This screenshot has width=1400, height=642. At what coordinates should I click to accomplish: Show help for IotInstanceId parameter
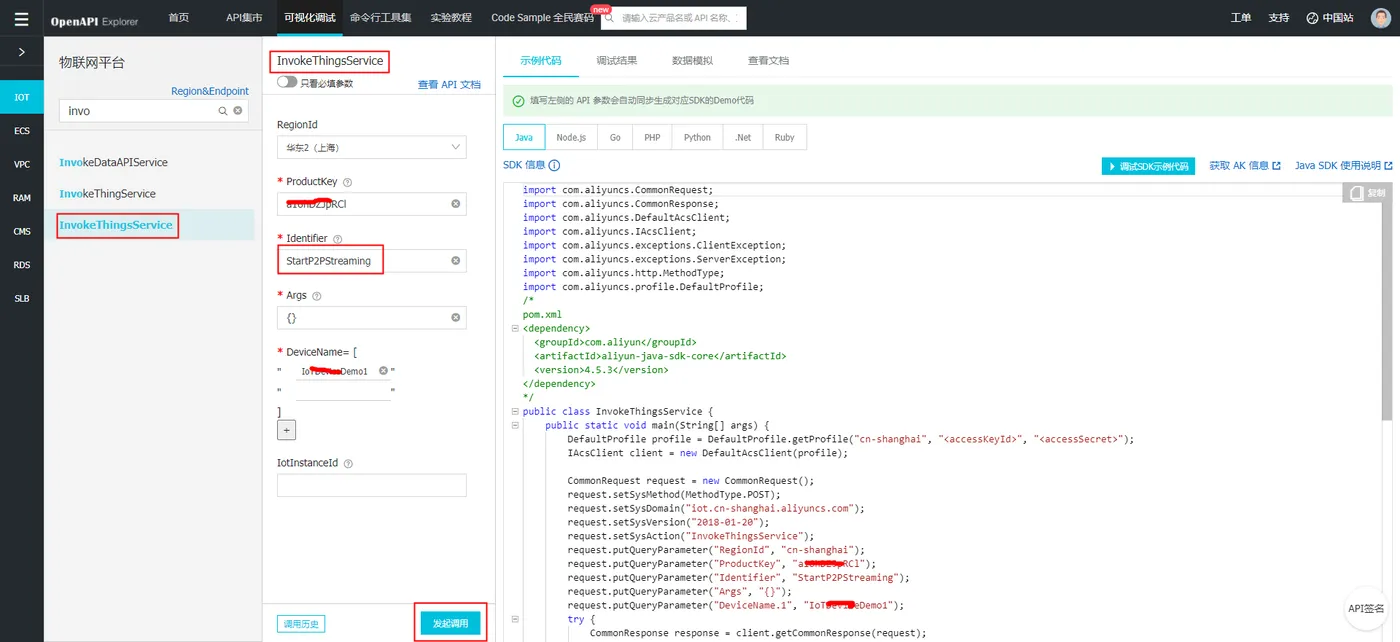tap(348, 464)
